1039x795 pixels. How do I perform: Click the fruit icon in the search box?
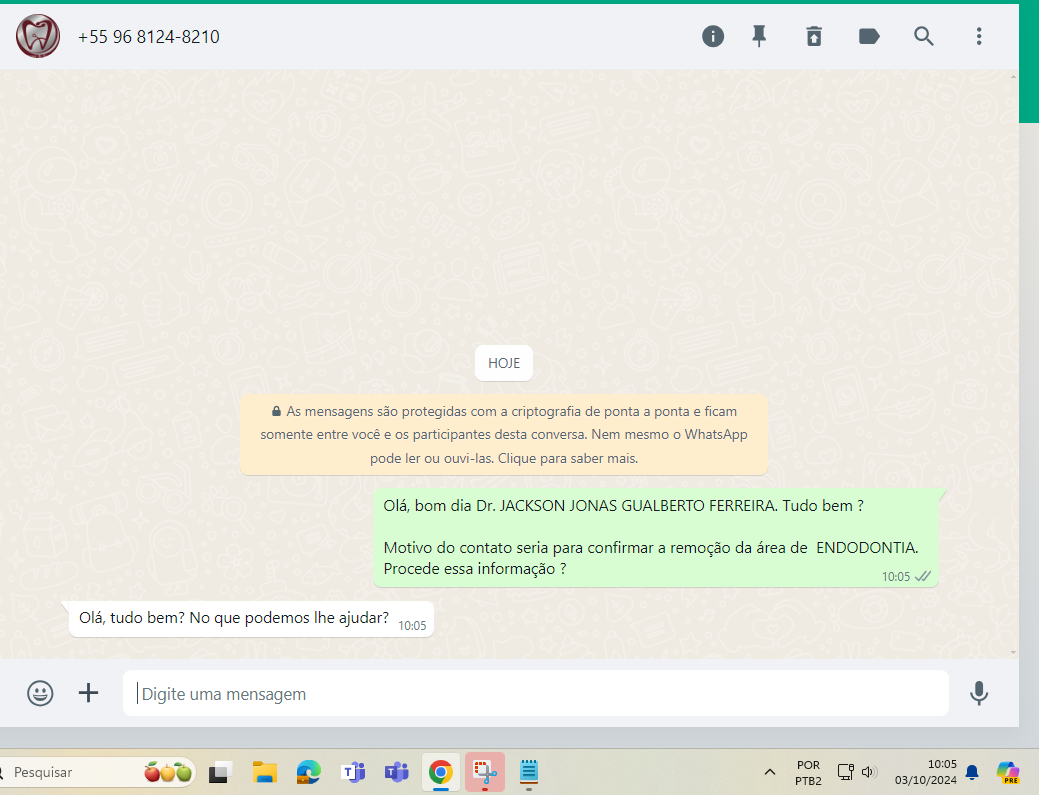168,772
